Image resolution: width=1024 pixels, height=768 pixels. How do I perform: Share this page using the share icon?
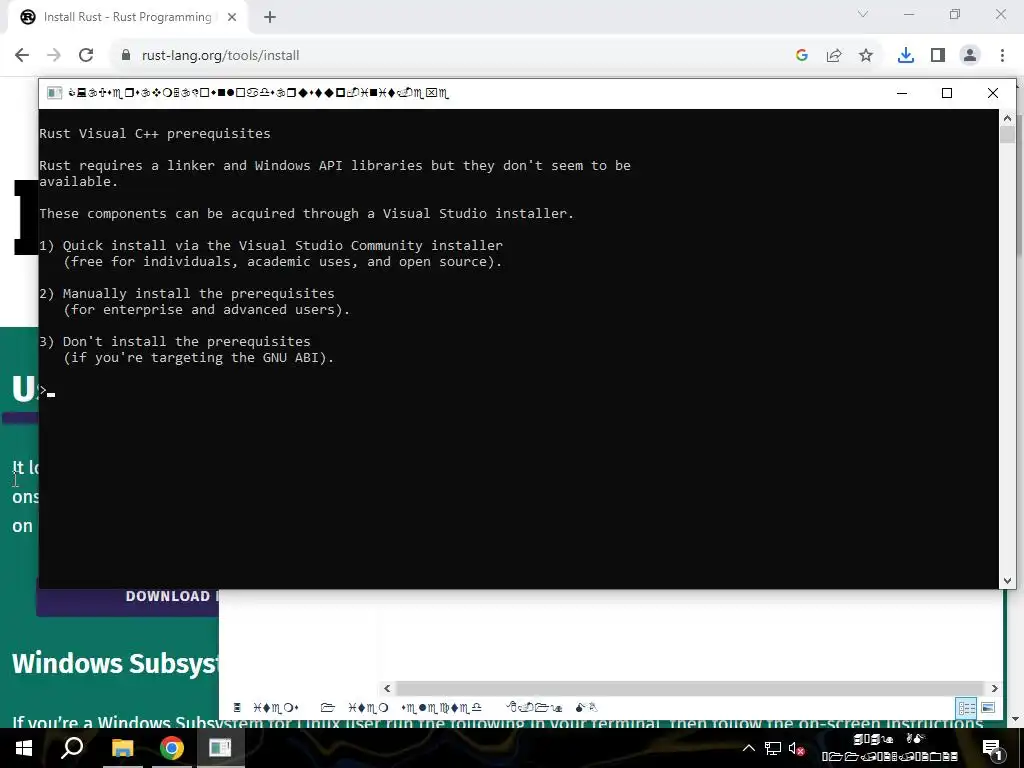click(x=834, y=56)
